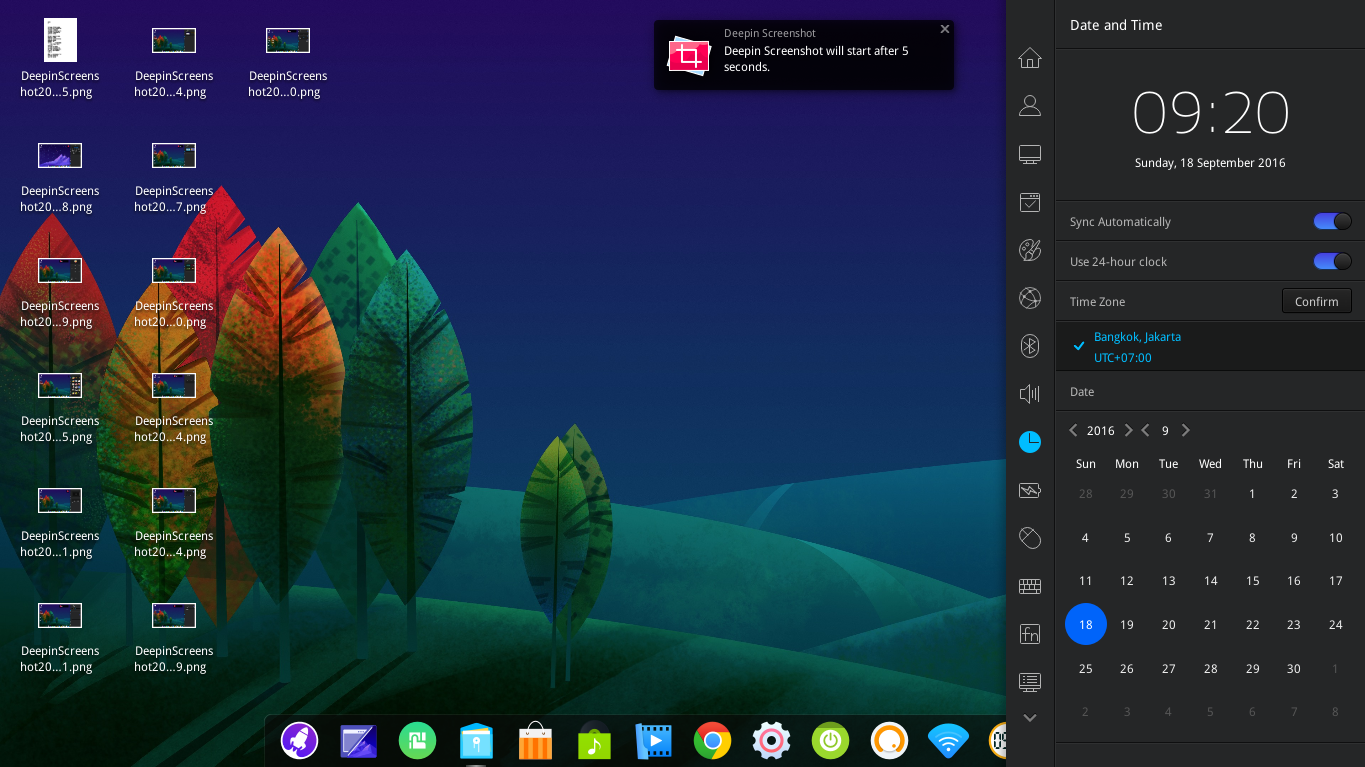Open Display settings from control center sidebar

point(1029,154)
